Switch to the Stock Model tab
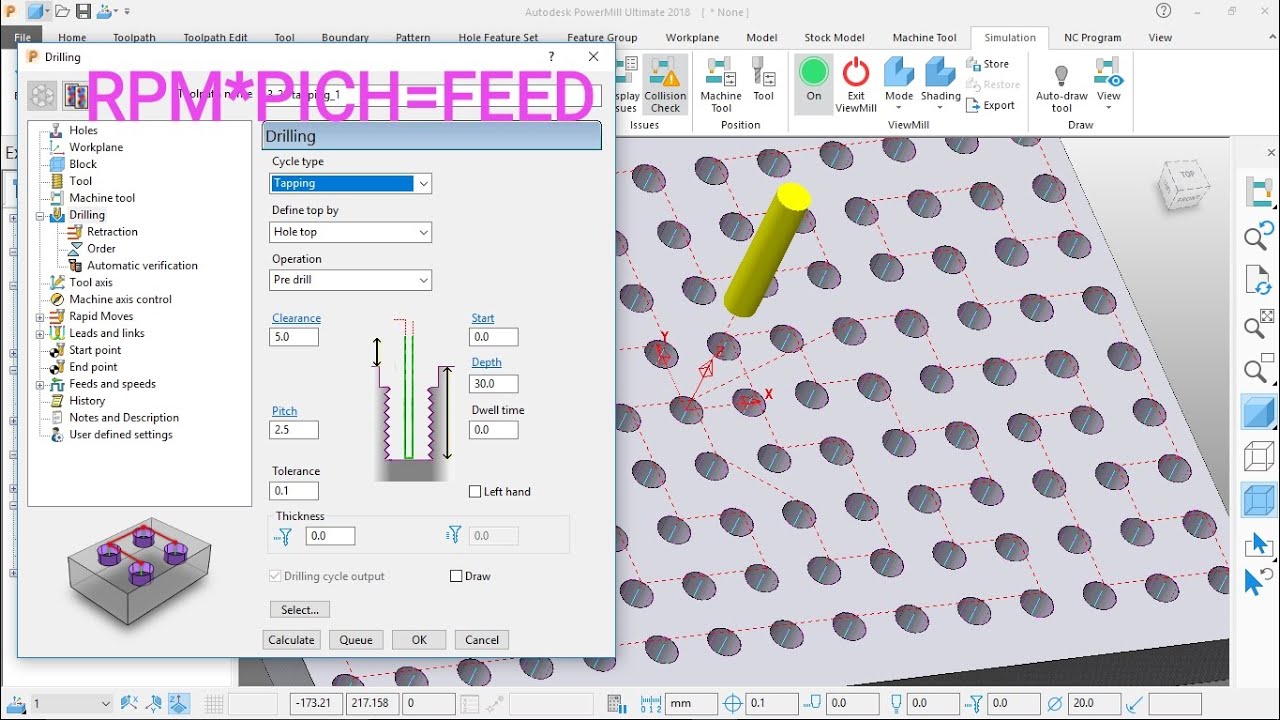 tap(834, 38)
